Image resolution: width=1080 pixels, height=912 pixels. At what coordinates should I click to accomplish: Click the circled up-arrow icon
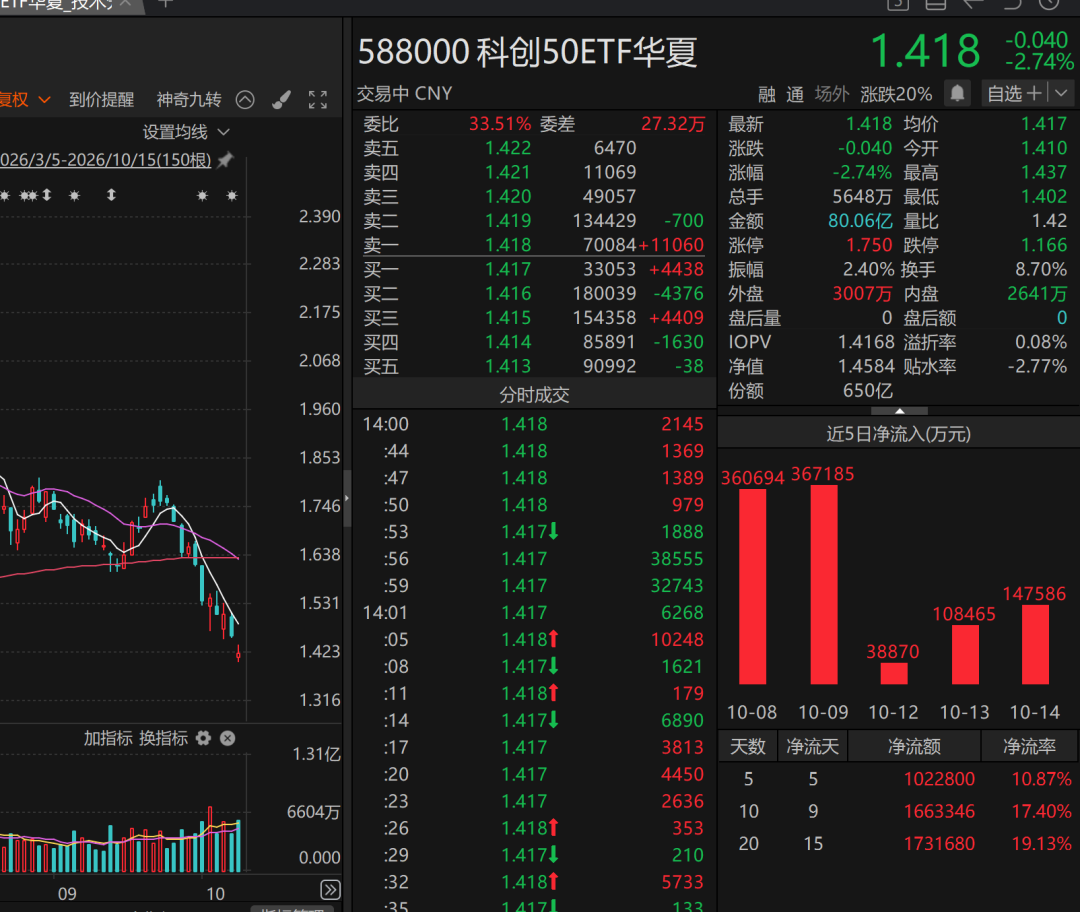point(245,100)
